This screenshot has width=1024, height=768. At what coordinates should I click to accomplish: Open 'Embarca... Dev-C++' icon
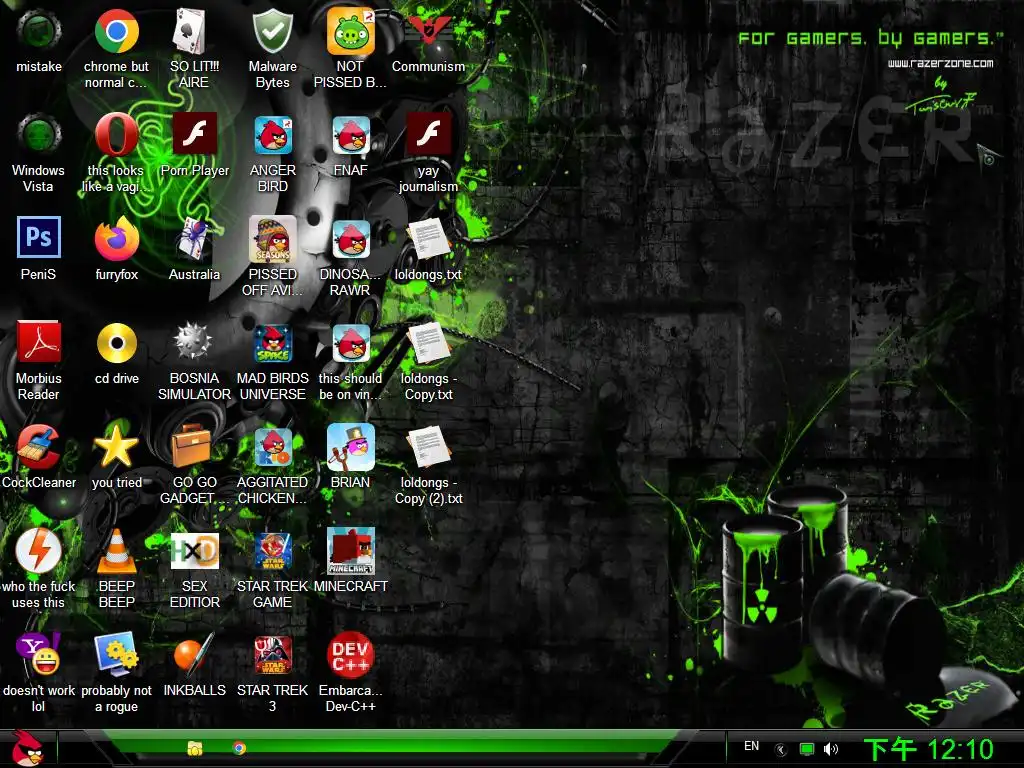[x=351, y=654]
